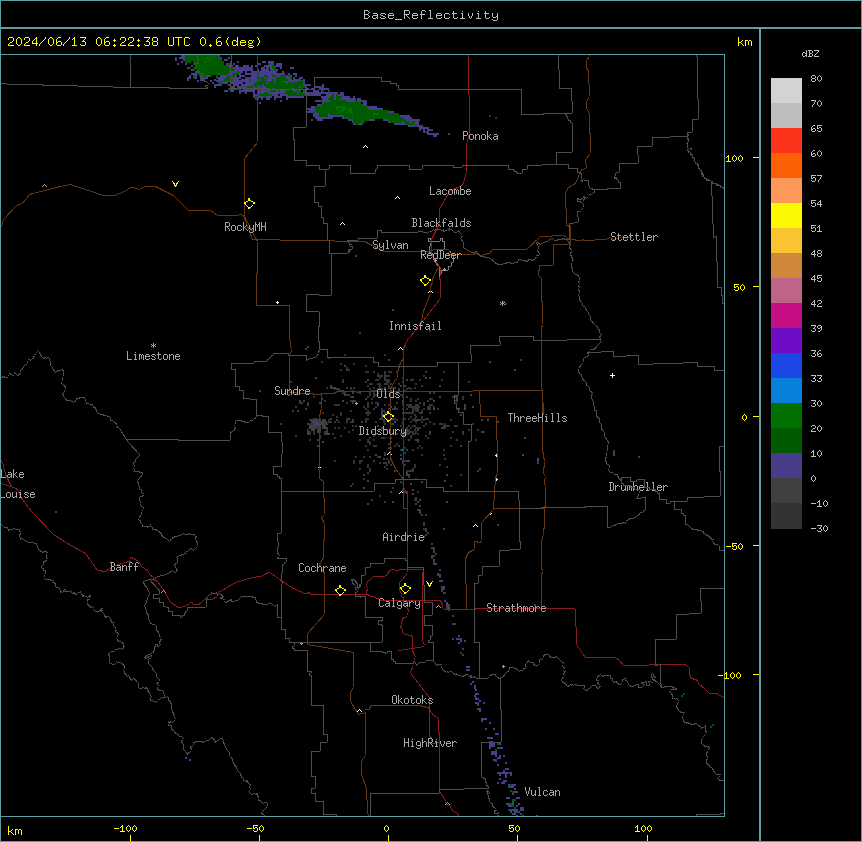Image resolution: width=862 pixels, height=842 pixels.
Task: Click the timestamp 2024/06/13 06:22:38 UTC
Action: pos(99,42)
